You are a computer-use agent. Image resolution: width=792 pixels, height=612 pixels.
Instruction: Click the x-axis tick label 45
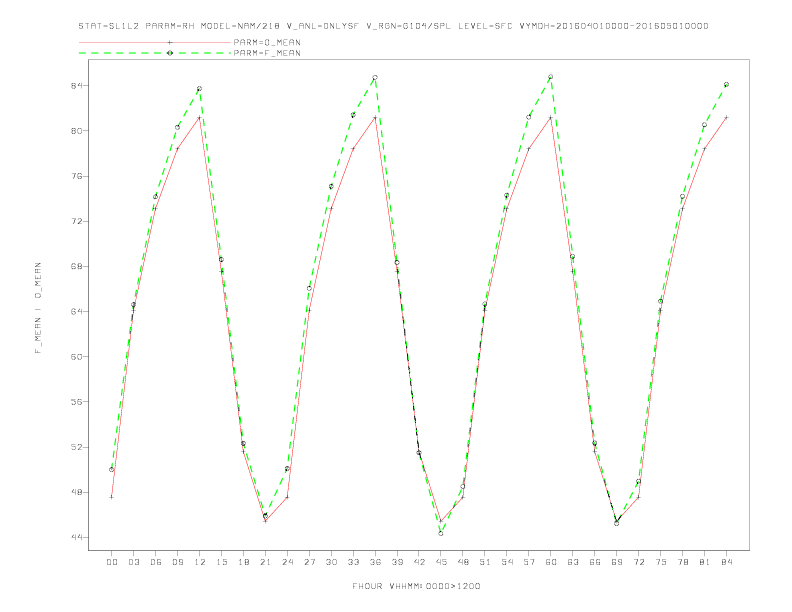pos(441,562)
